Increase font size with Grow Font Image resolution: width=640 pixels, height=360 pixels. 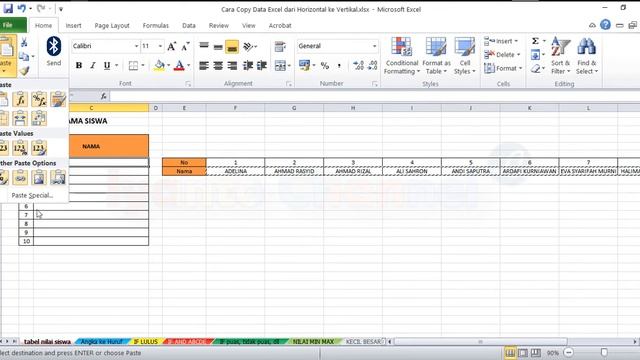pos(172,46)
